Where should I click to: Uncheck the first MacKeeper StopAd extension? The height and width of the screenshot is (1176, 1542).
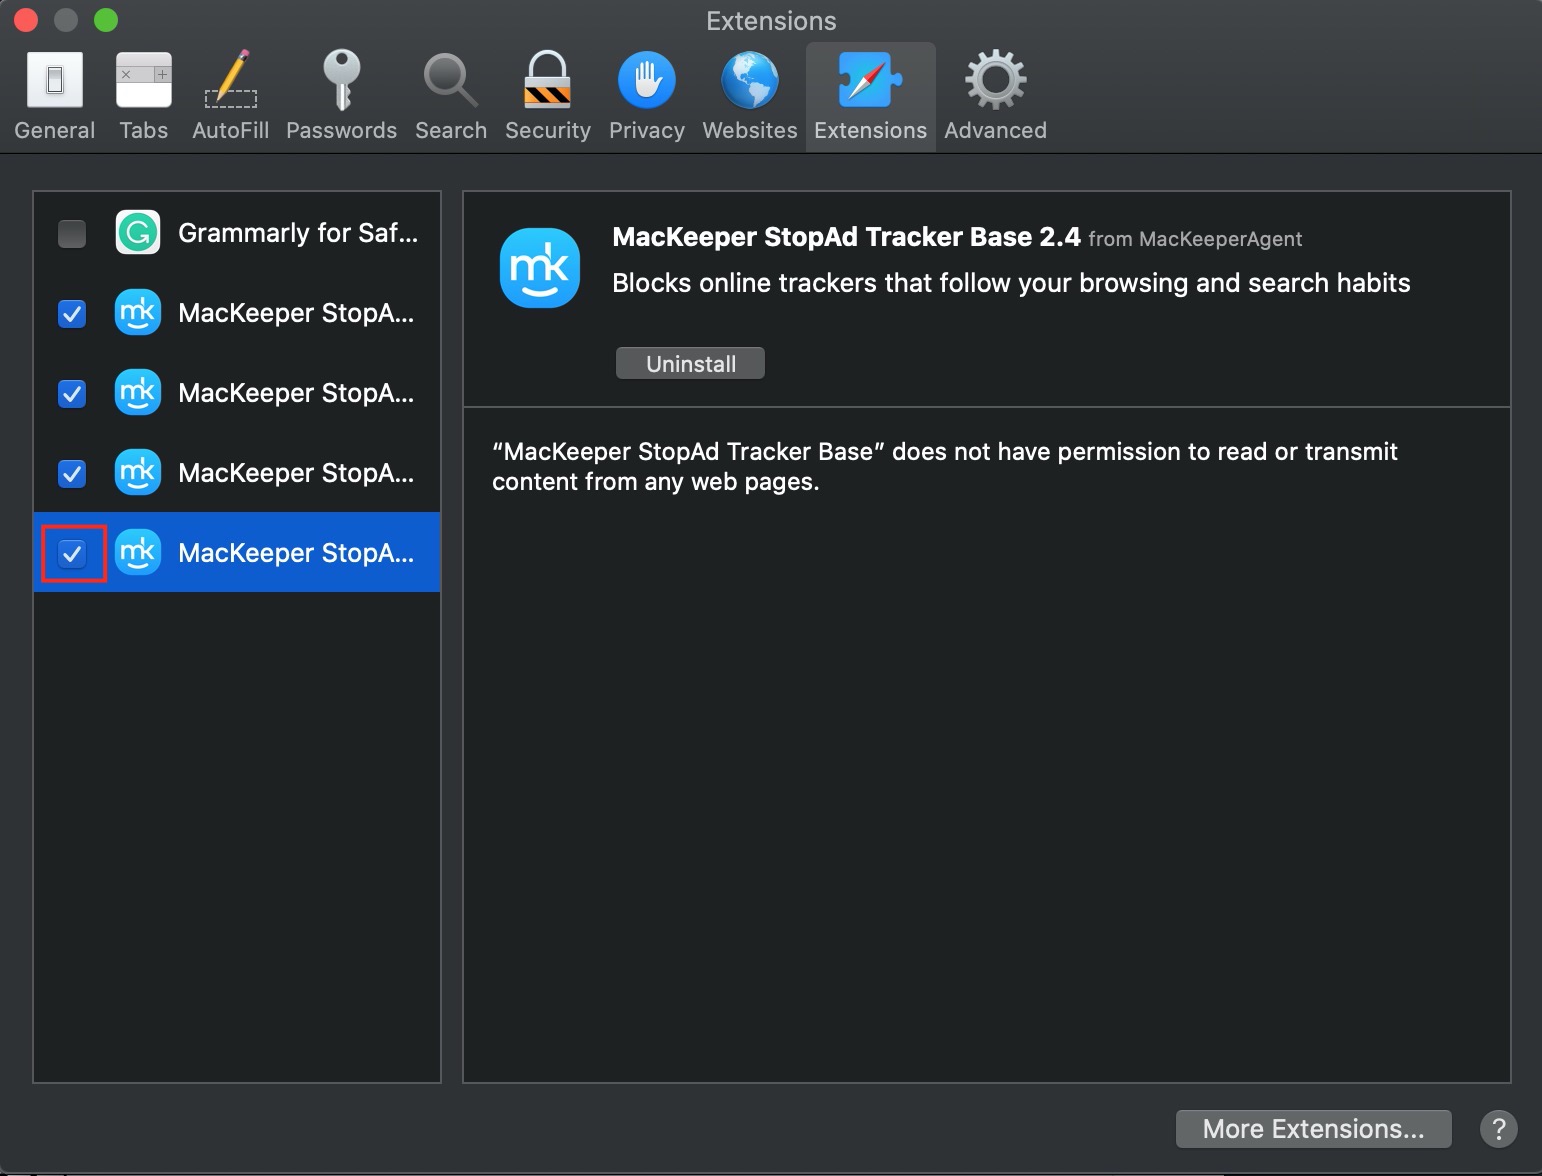[72, 314]
